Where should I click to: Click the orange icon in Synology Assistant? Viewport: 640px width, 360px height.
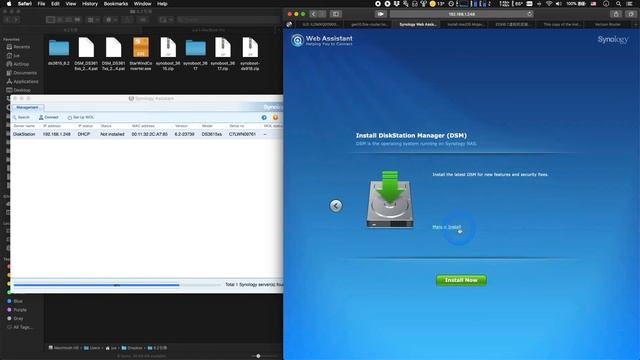[x=275, y=118]
